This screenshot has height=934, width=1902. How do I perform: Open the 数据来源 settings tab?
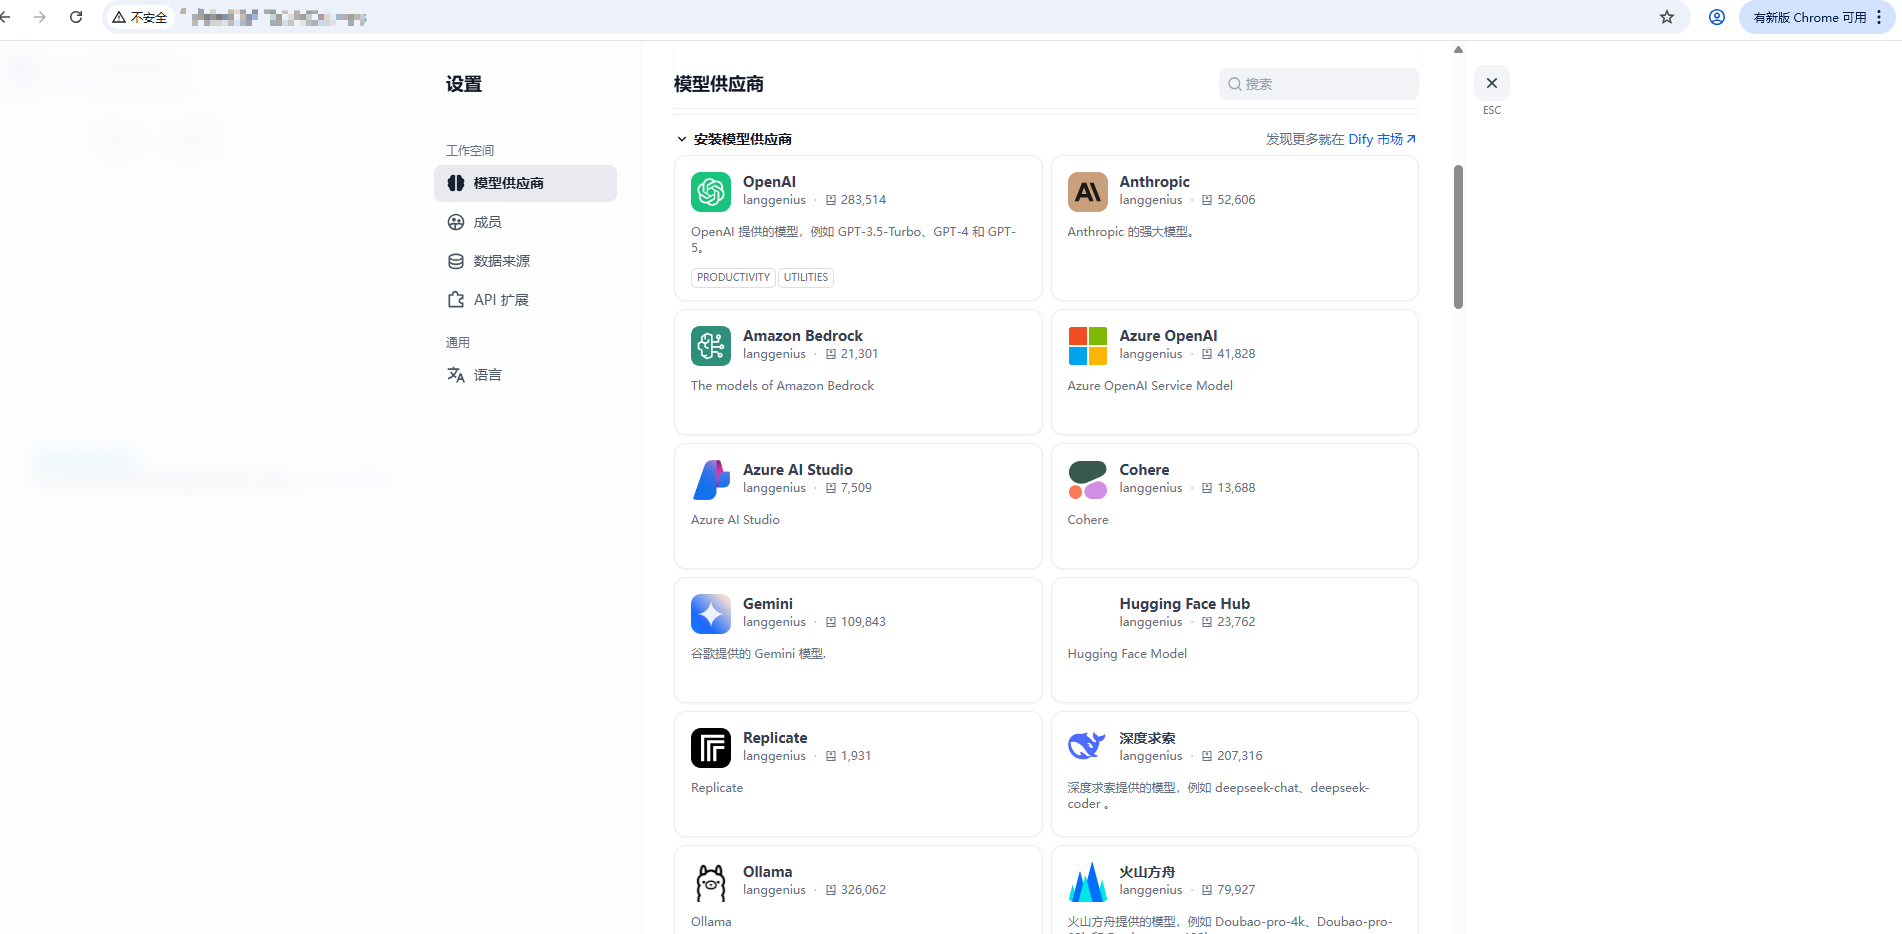pyautogui.click(x=525, y=261)
